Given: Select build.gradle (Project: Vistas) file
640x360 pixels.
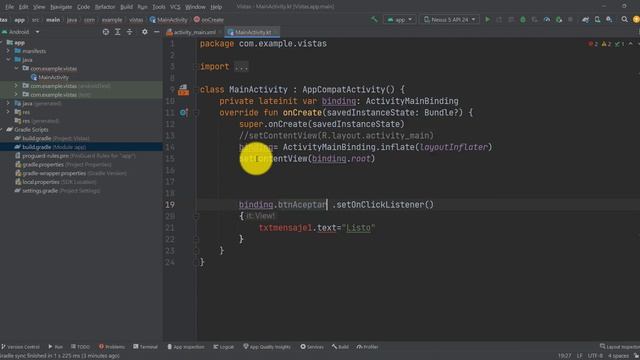Looking at the screenshot, I should (x=52, y=138).
